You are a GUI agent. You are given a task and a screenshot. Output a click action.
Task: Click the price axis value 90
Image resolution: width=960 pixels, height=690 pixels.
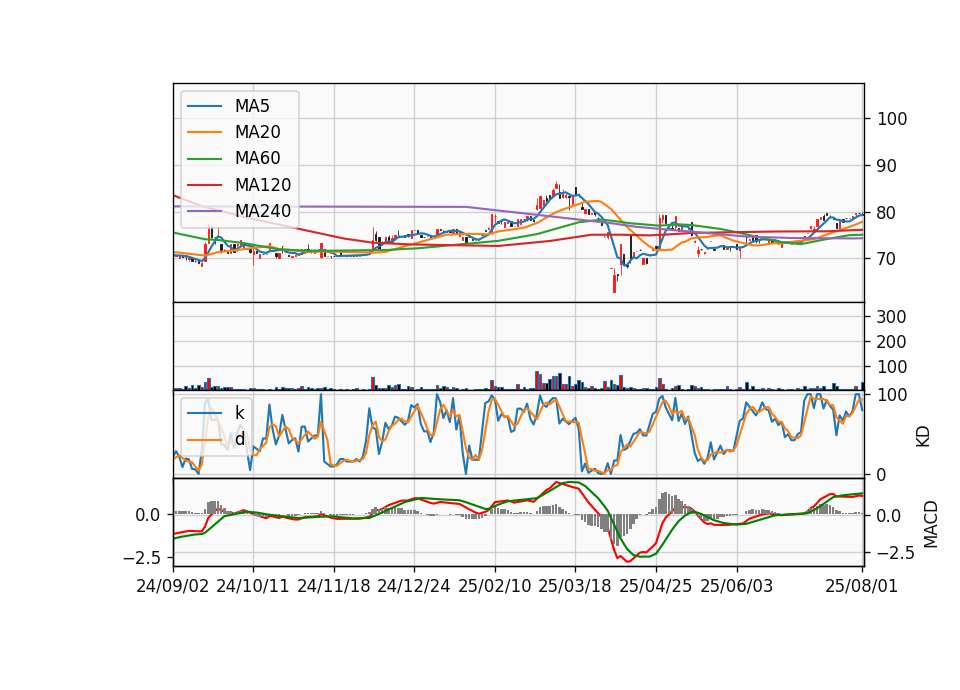(887, 166)
